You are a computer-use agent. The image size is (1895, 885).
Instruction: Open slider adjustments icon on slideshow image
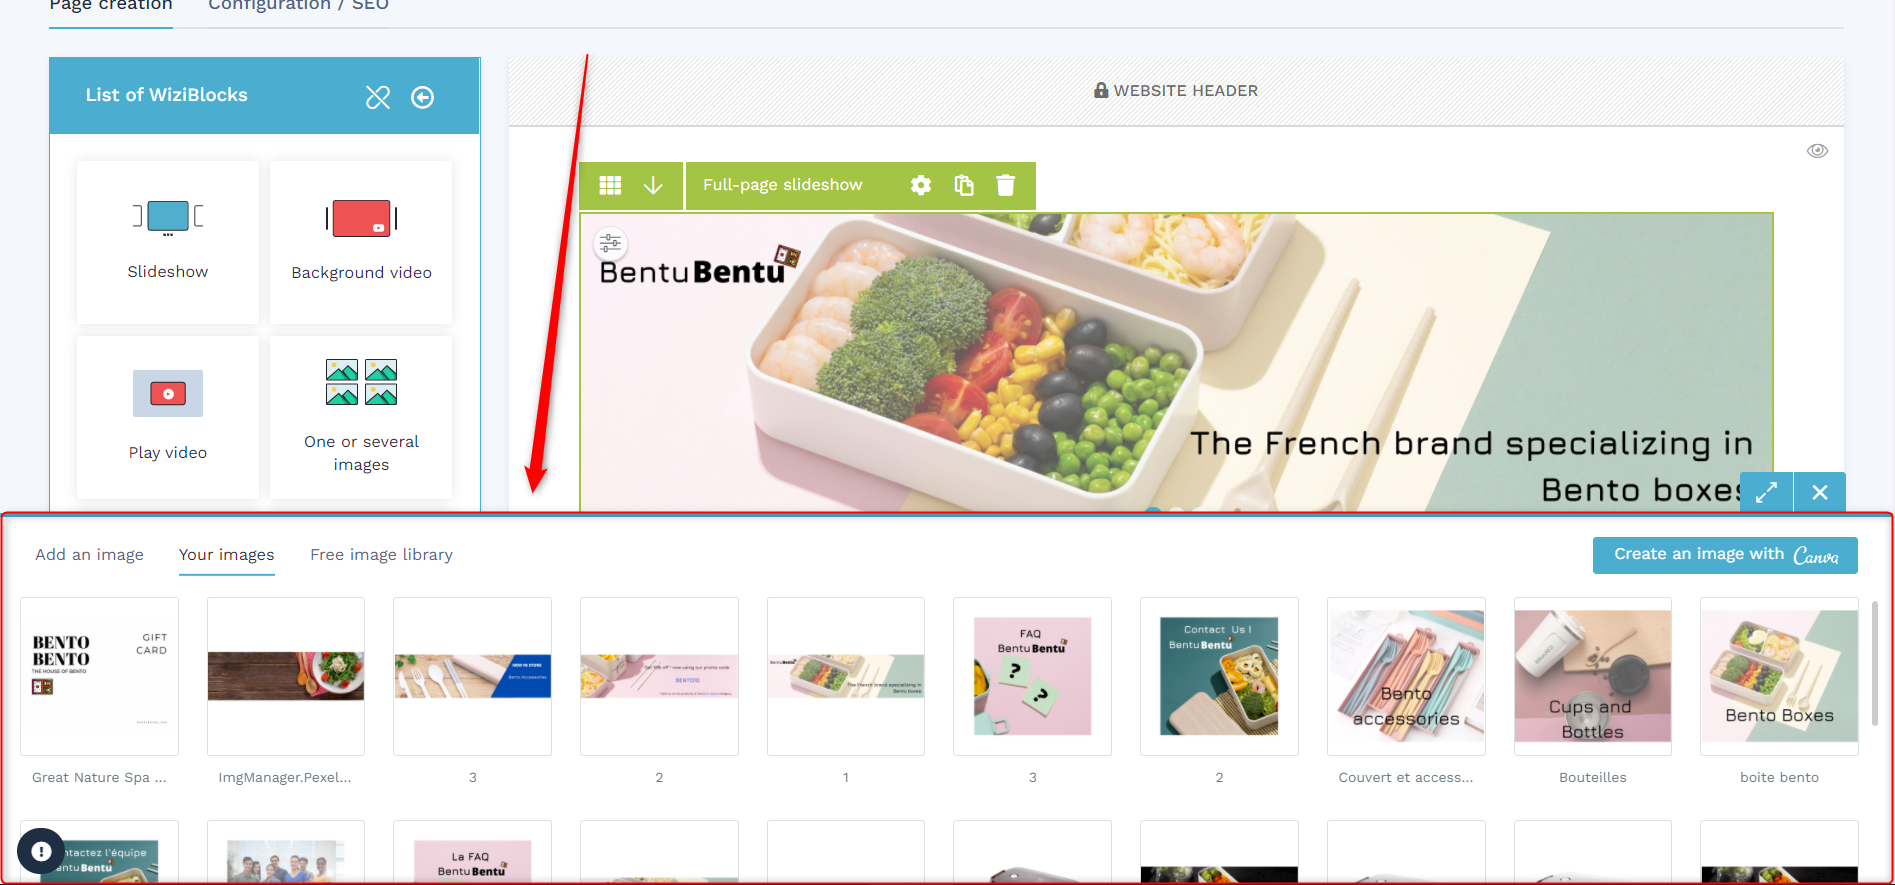[x=610, y=243]
